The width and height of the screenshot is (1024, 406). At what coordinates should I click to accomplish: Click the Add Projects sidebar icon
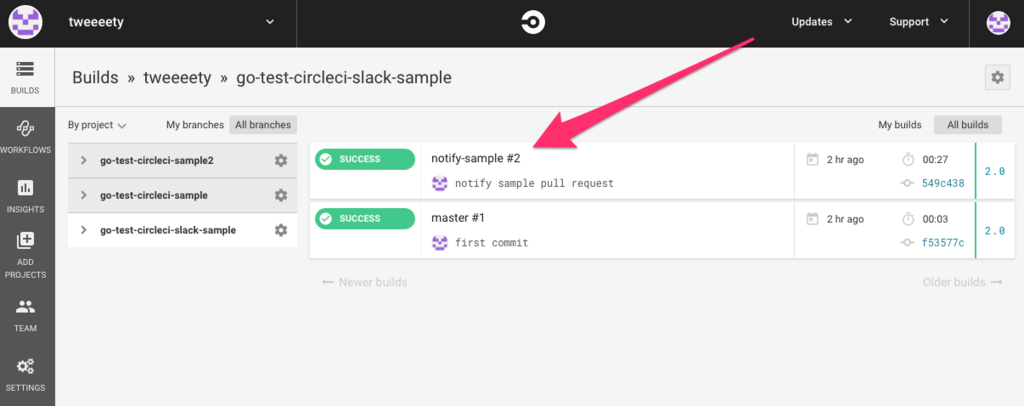click(26, 250)
